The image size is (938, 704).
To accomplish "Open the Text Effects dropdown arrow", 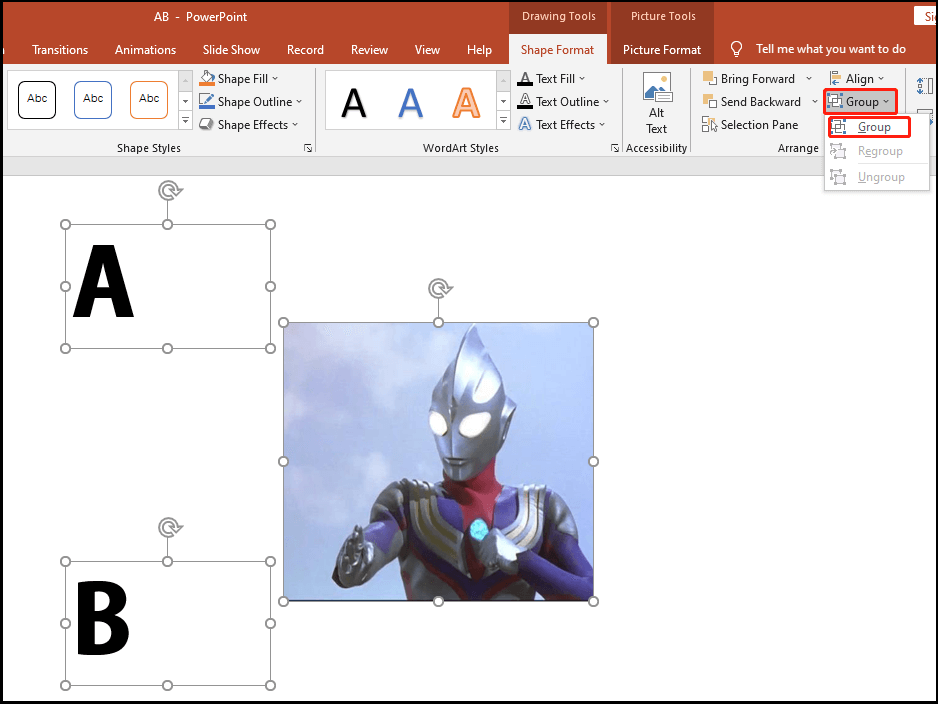I will (602, 124).
